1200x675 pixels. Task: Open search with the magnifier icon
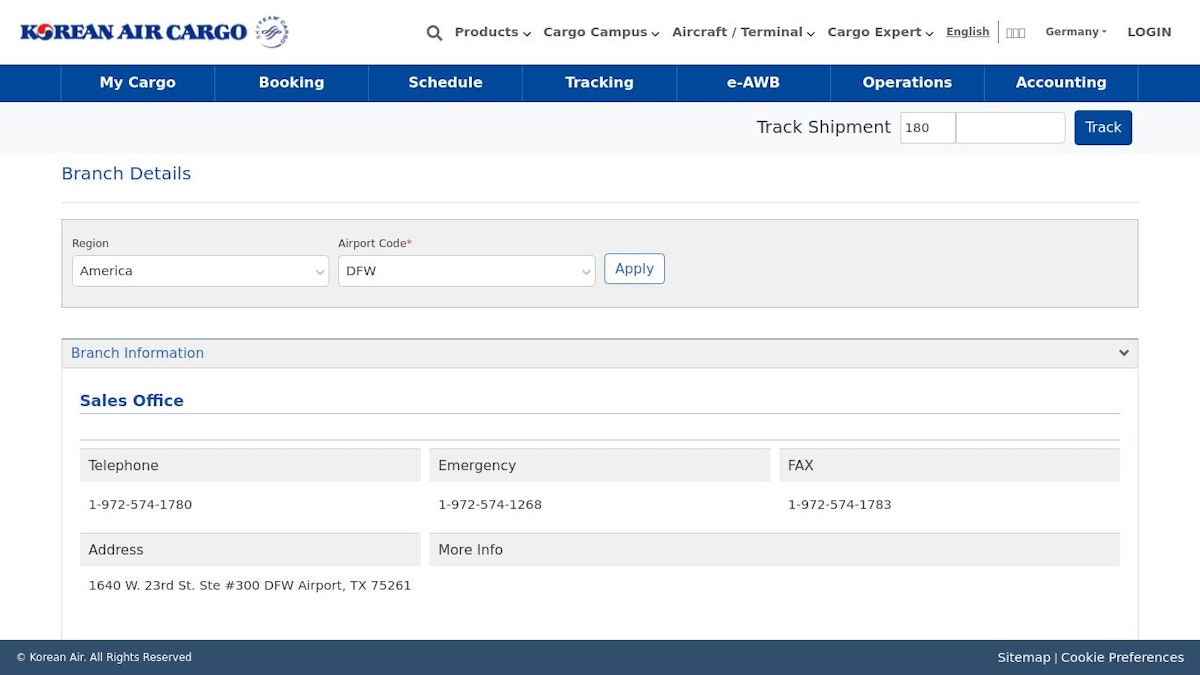click(434, 32)
